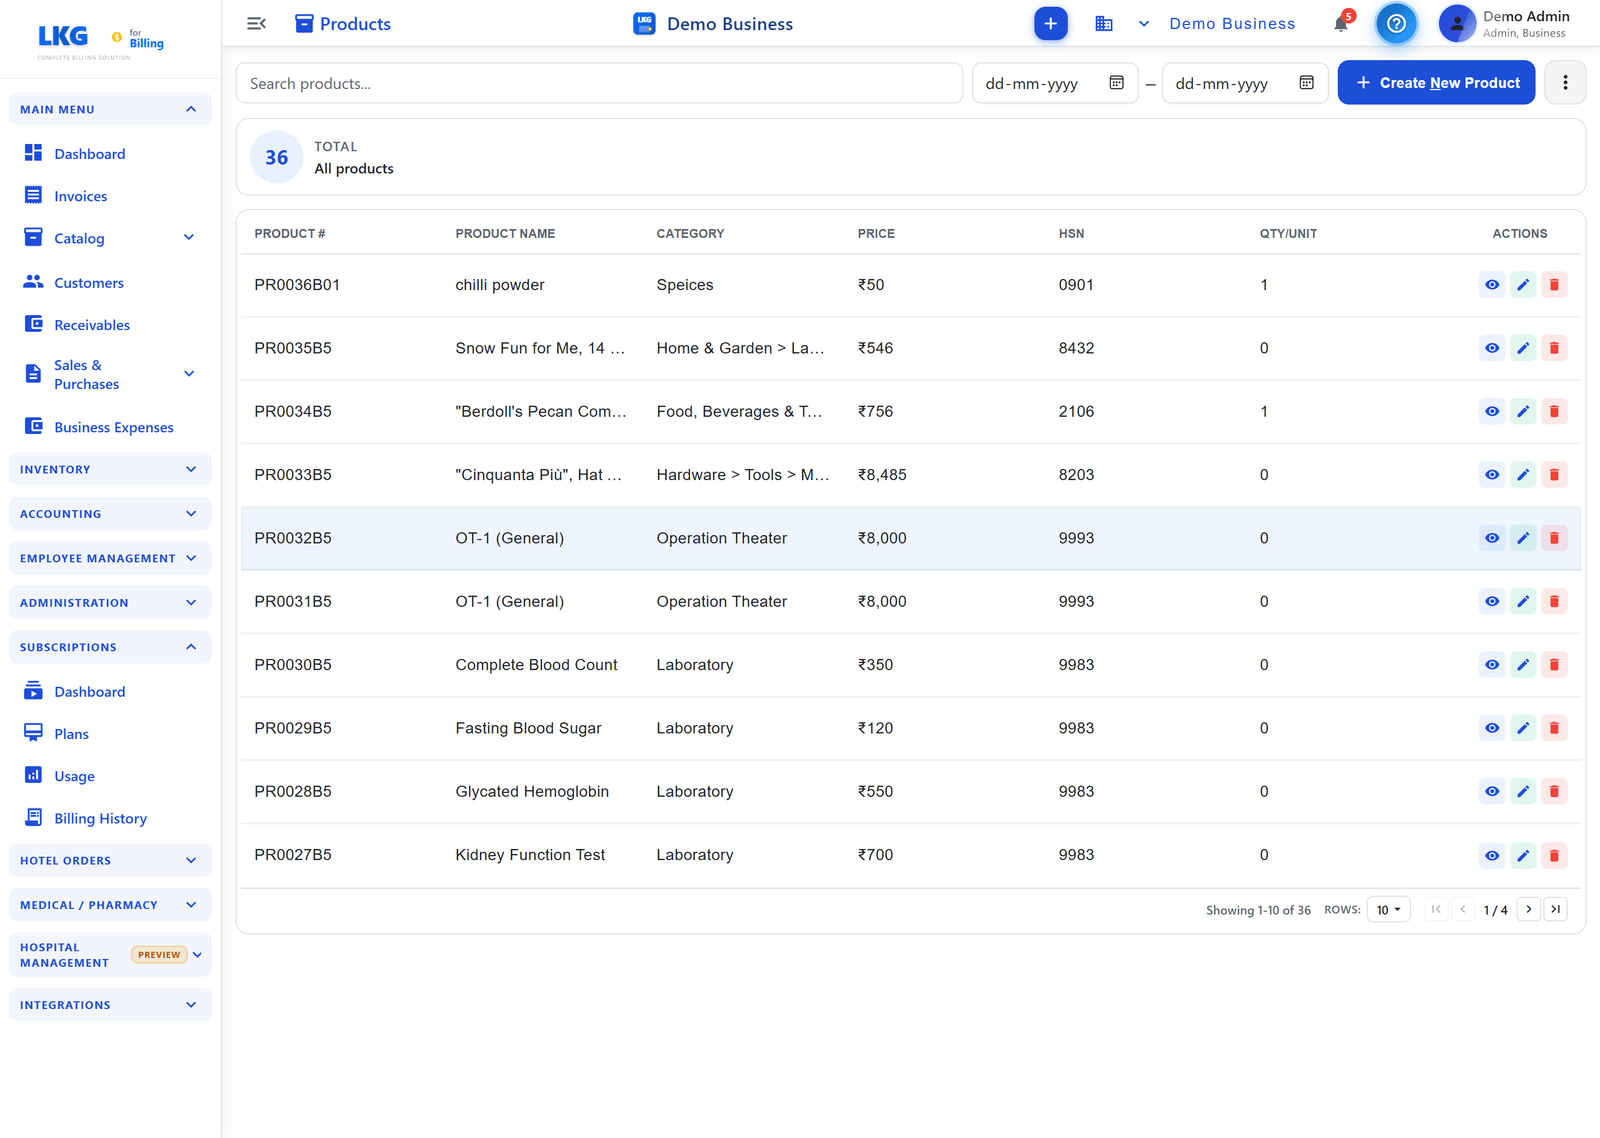Open Customers page
Image resolution: width=1600 pixels, height=1138 pixels.
click(x=110, y=283)
